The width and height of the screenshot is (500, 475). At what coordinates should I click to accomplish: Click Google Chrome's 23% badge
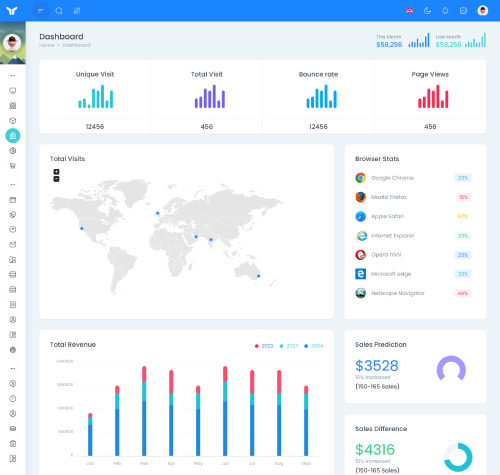[463, 178]
